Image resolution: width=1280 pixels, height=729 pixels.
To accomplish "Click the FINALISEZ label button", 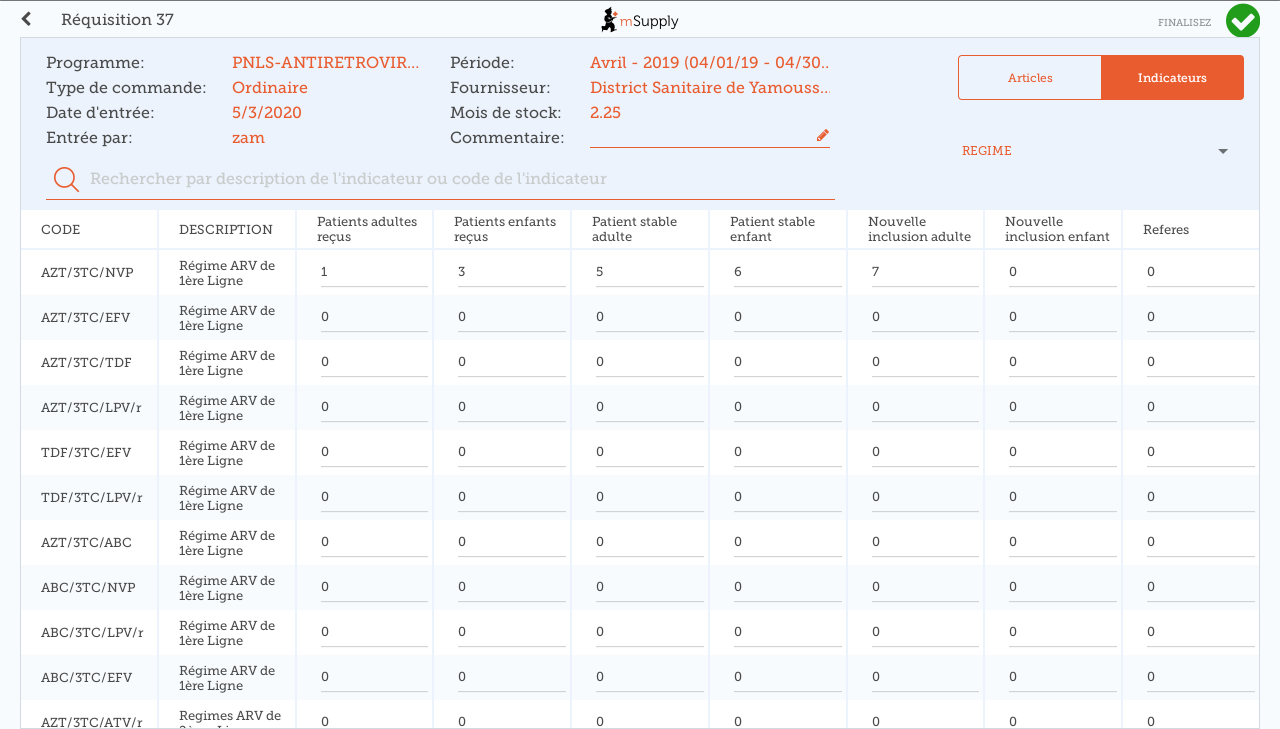I will [1184, 22].
